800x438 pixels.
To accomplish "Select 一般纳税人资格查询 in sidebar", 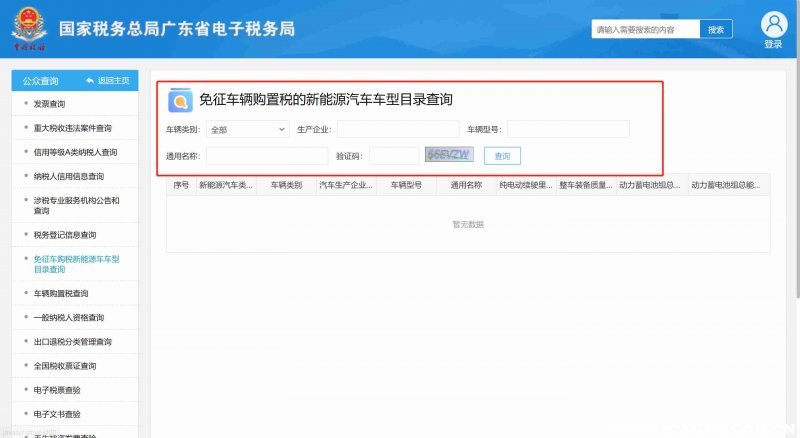I will pyautogui.click(x=68, y=318).
